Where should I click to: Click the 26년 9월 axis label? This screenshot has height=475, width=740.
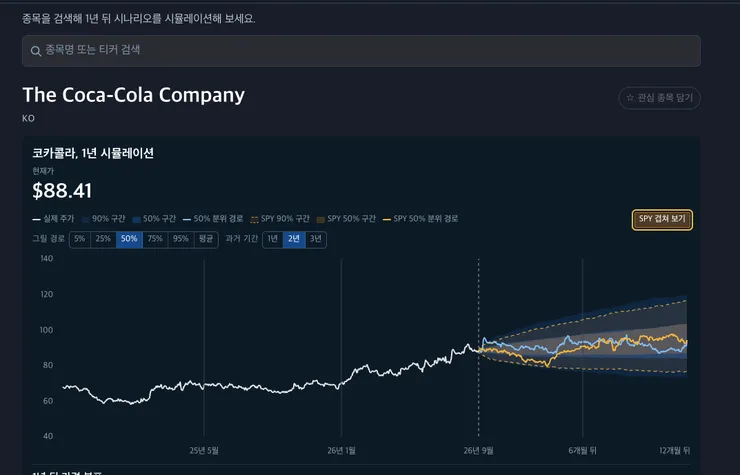click(x=478, y=450)
